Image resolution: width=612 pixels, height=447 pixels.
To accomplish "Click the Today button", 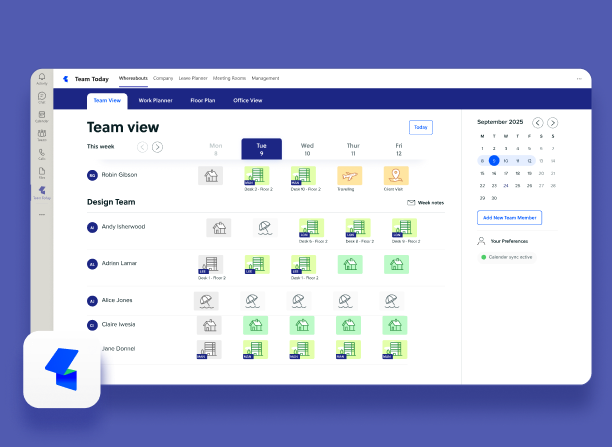I will tap(421, 127).
